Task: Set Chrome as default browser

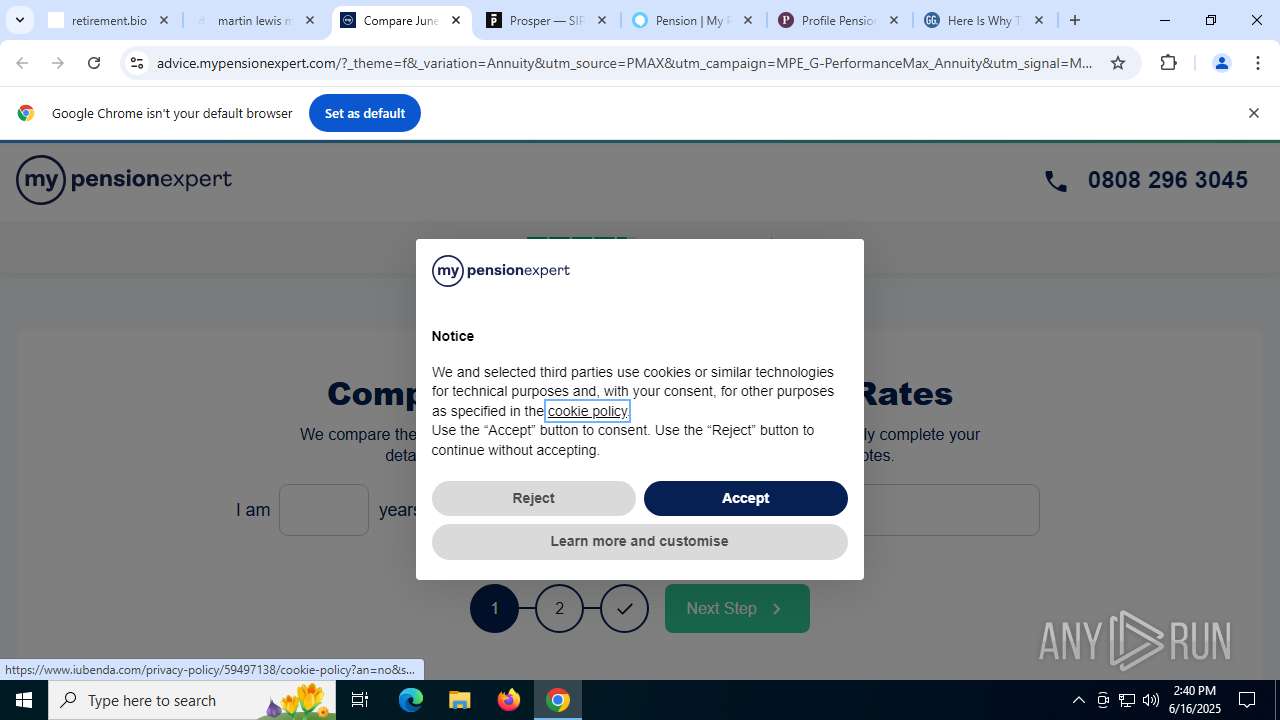Action: pyautogui.click(x=365, y=113)
